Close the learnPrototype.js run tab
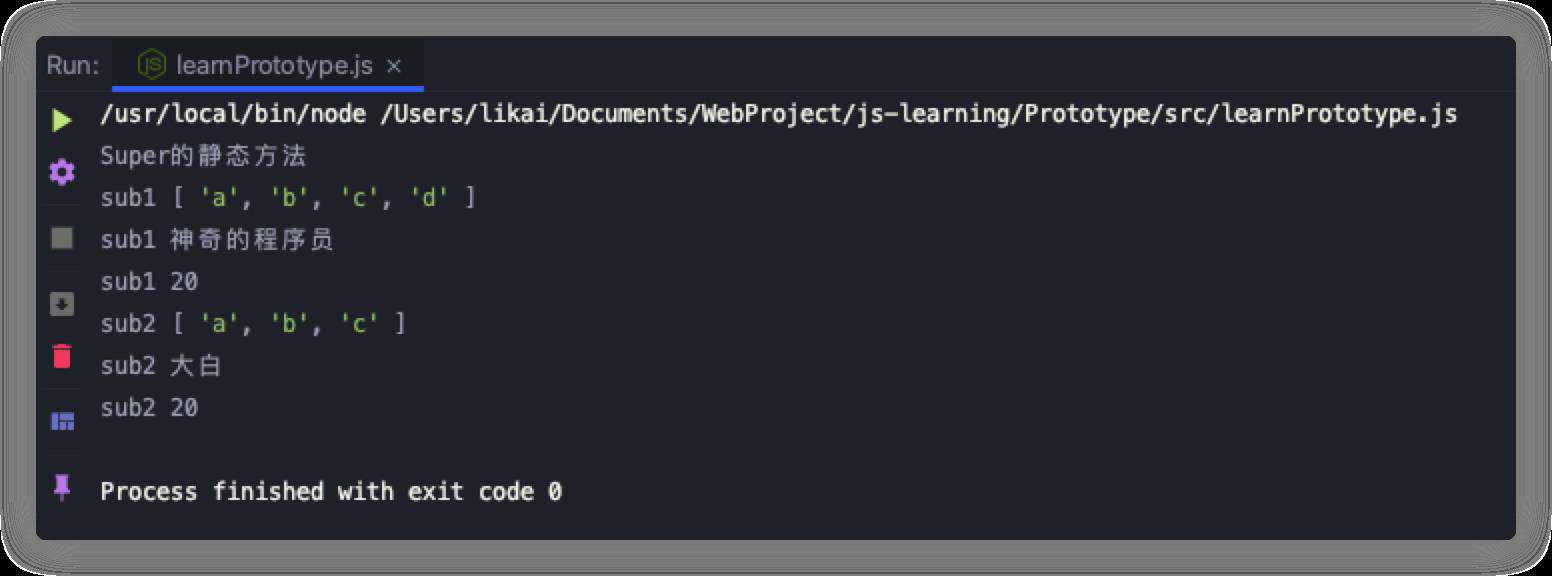Viewport: 1552px width, 576px height. 394,66
